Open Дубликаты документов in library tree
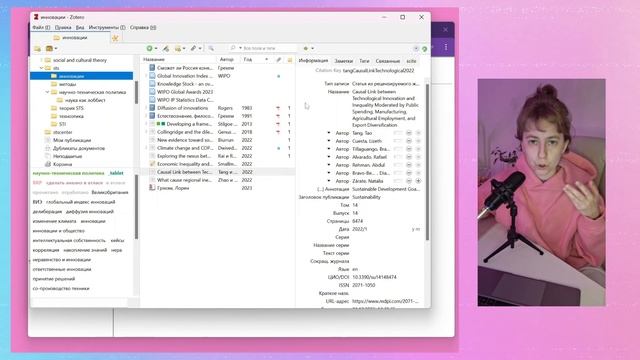Screen dimensions: 640x360 [x=79, y=148]
